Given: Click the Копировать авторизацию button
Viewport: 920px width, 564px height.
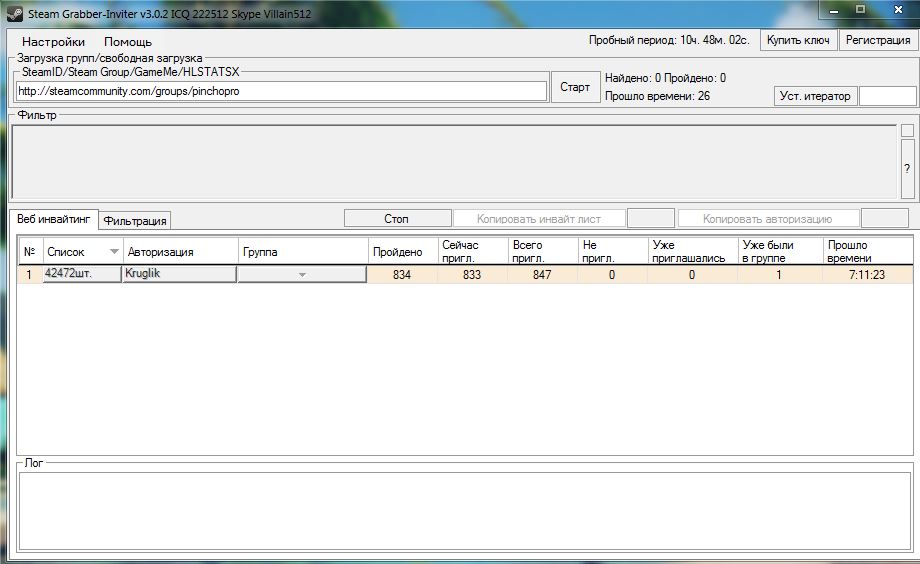Looking at the screenshot, I should (768, 219).
